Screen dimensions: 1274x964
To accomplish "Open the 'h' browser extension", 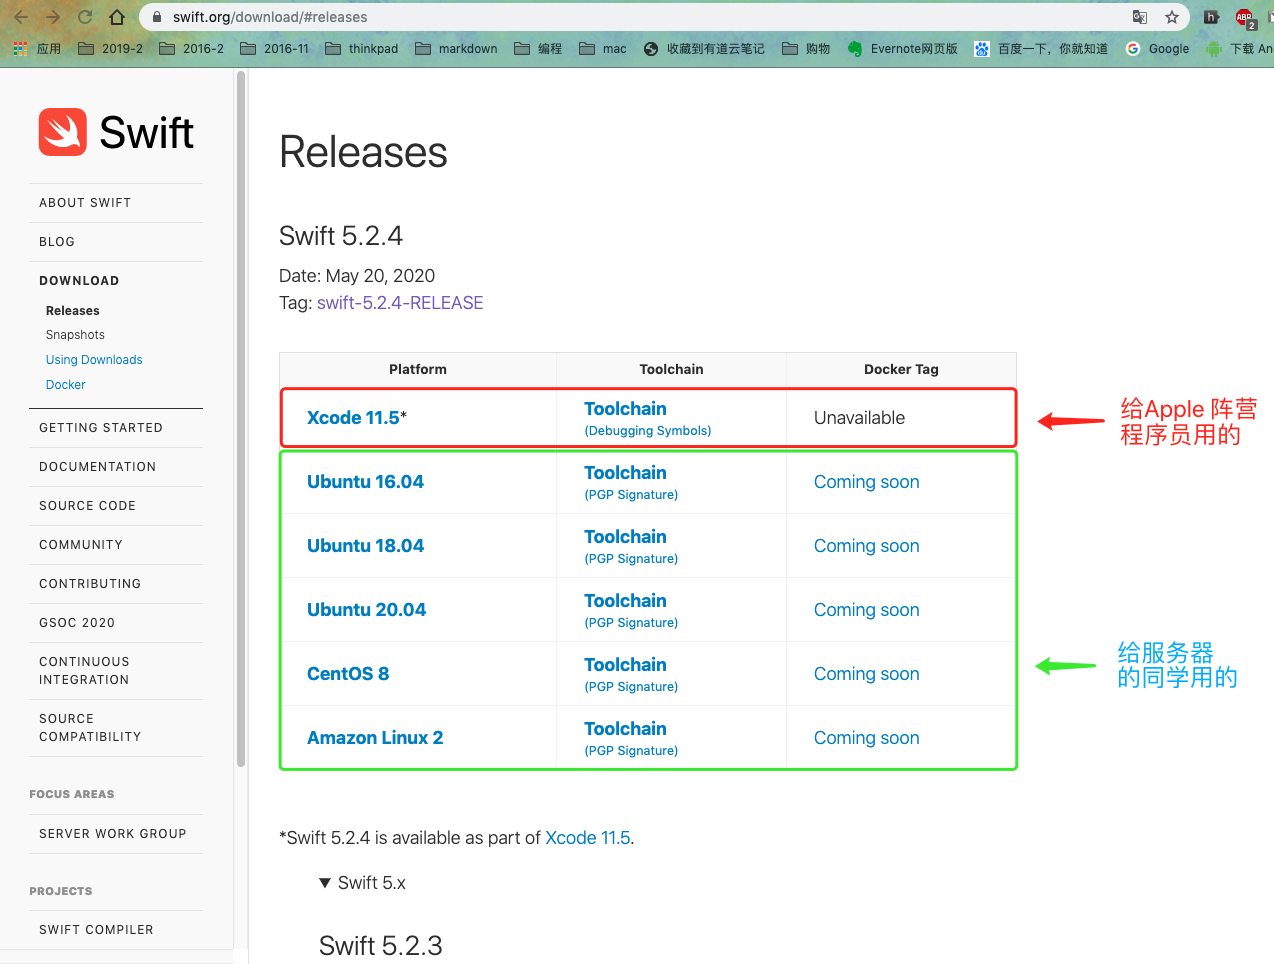I will click(x=1211, y=17).
